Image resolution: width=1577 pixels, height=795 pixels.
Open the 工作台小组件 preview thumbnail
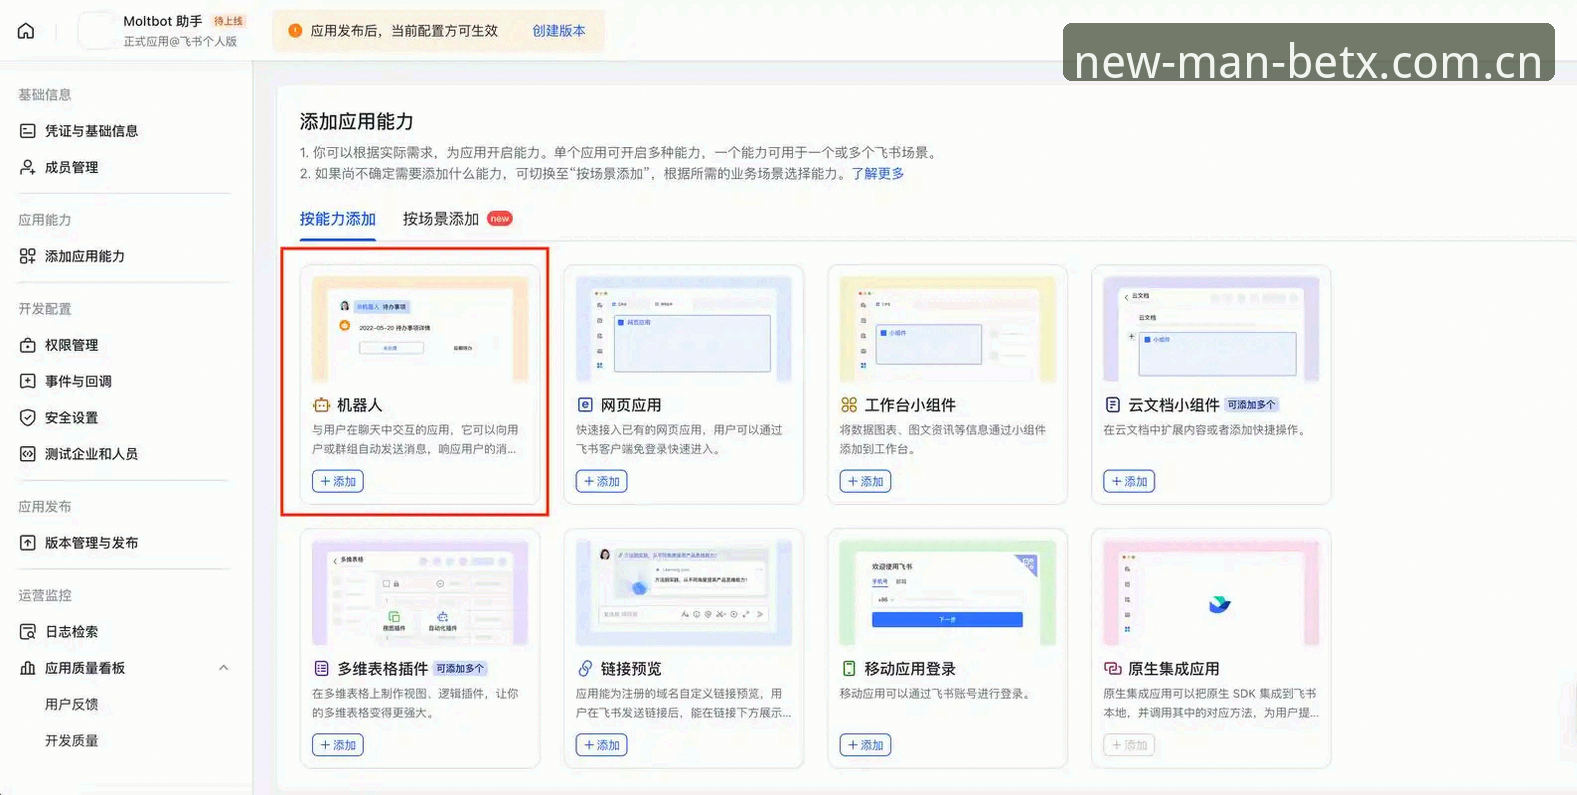pyautogui.click(x=948, y=330)
